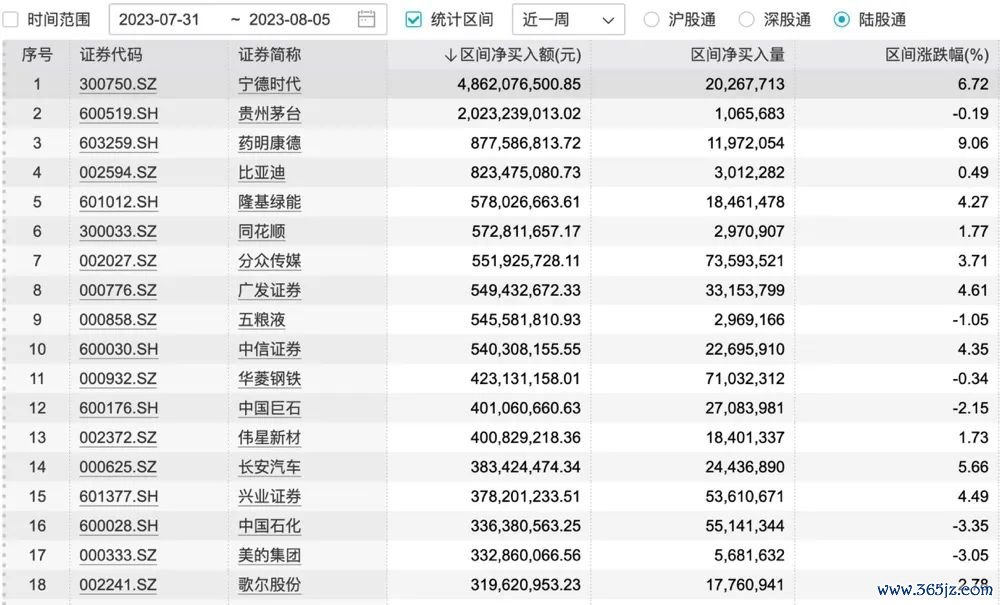Select the 陆股通 radio button

[x=841, y=19]
